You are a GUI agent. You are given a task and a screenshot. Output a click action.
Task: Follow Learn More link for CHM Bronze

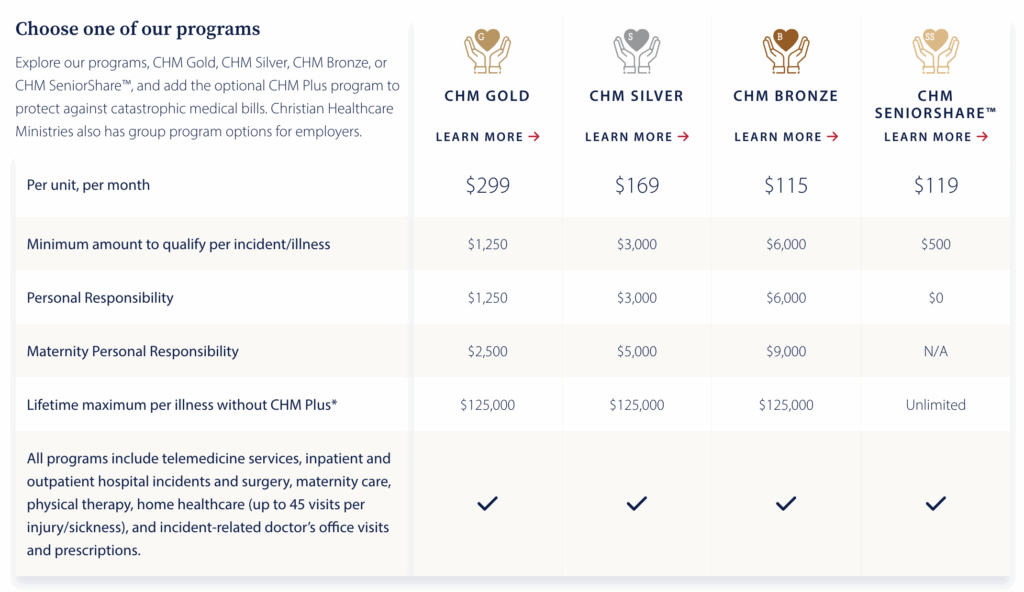point(786,137)
